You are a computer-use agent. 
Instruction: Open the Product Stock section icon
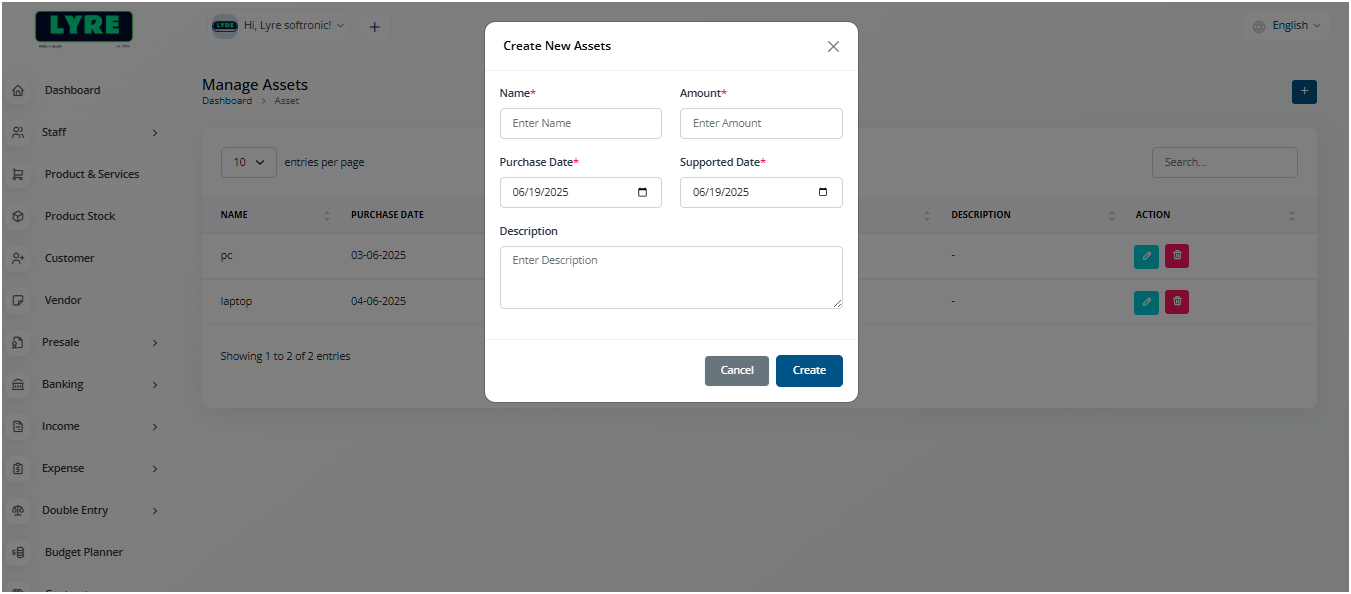(18, 216)
